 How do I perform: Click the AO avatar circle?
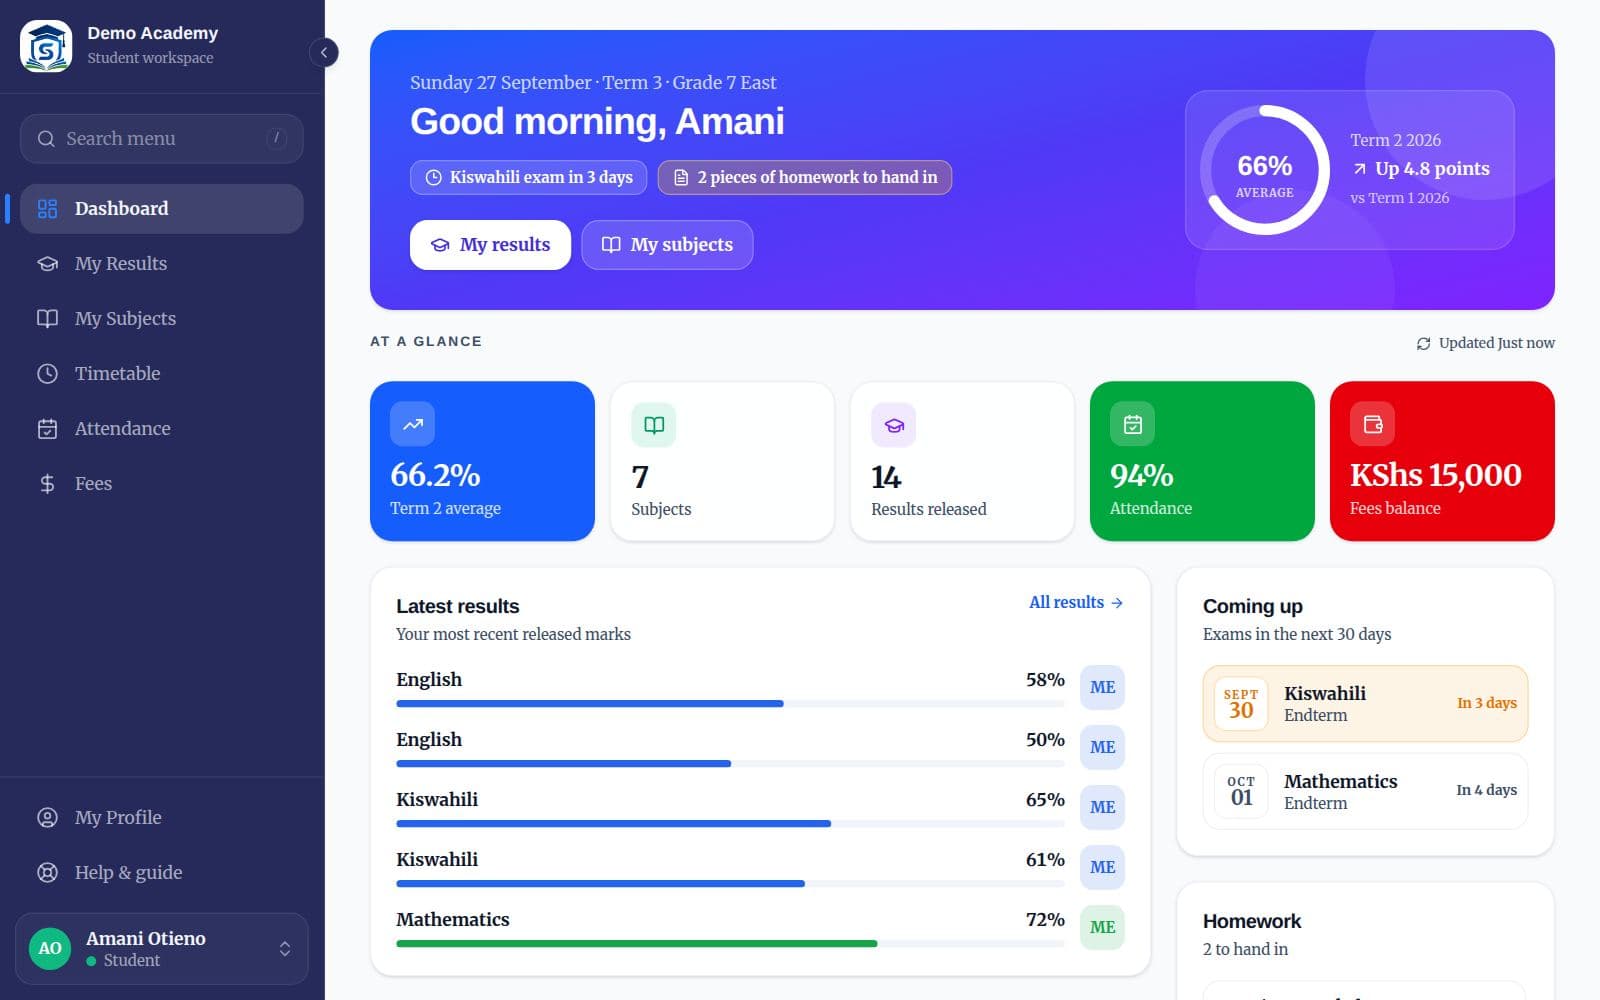pyautogui.click(x=50, y=948)
